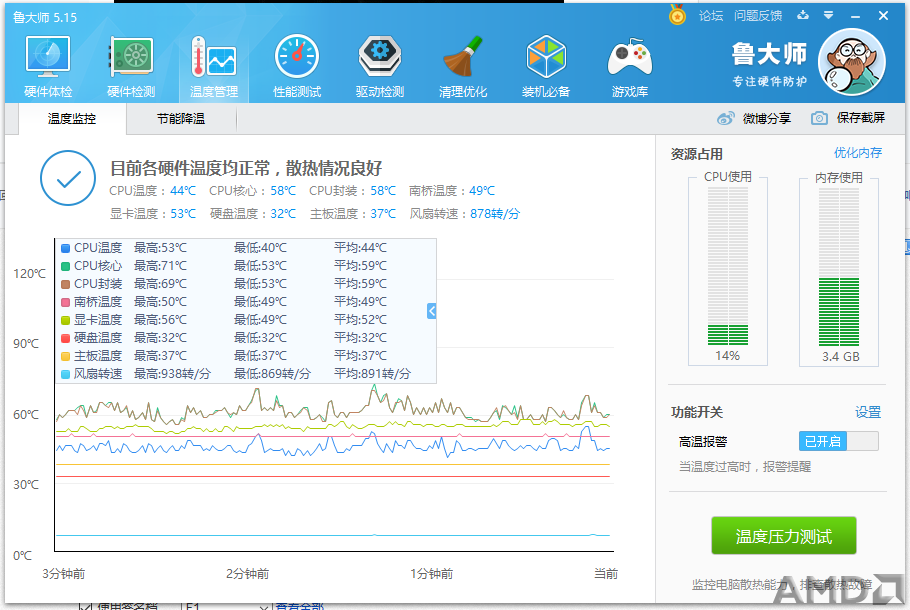
Task: Select 温度管理 thermometer icon
Action: click(214, 57)
